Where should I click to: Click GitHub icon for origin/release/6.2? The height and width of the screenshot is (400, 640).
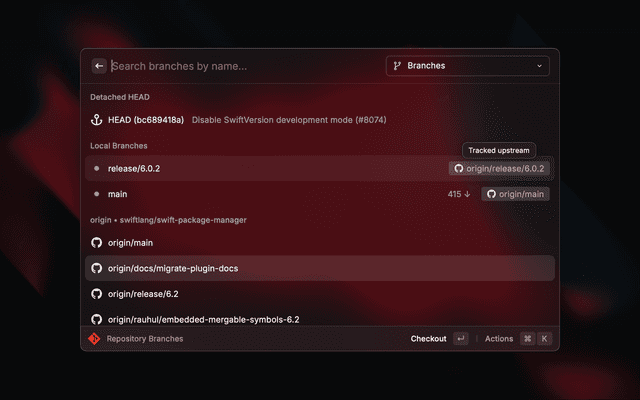97,294
